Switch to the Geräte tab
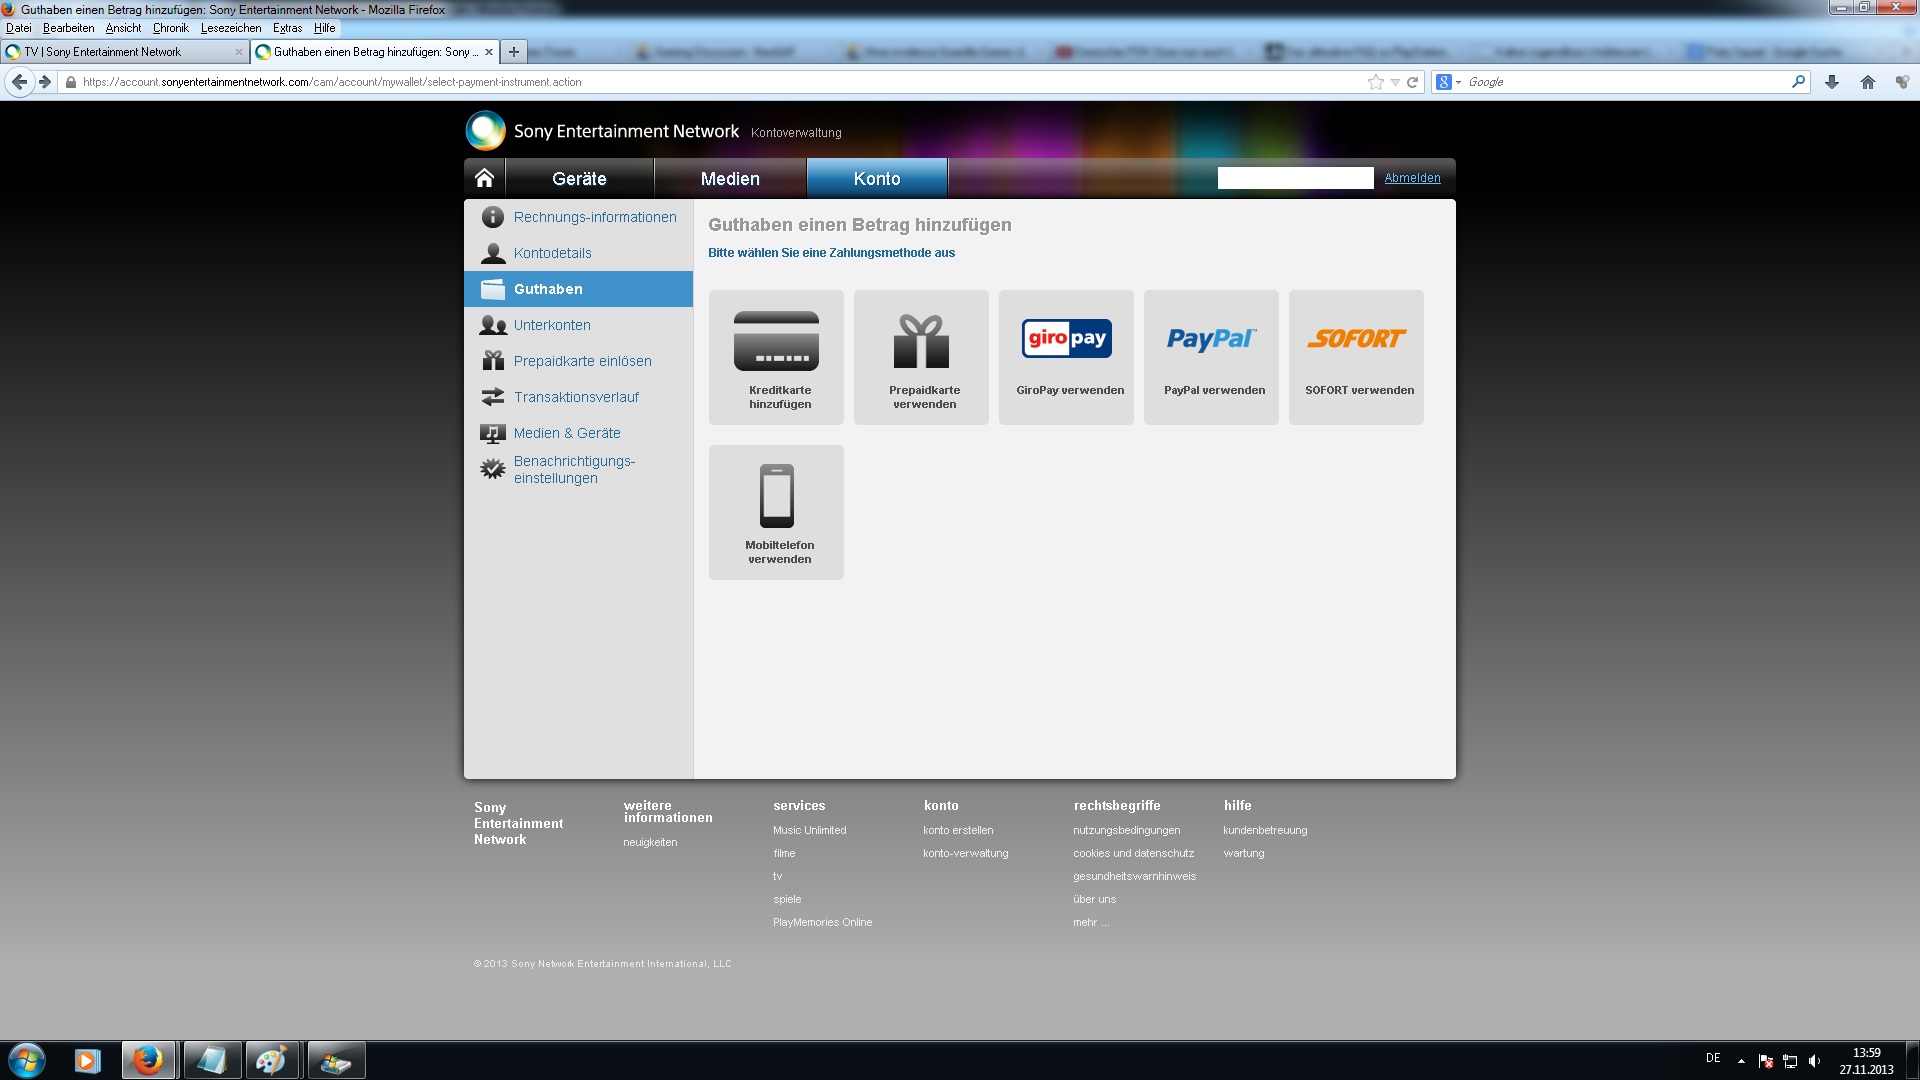This screenshot has width=1920, height=1080. [579, 178]
